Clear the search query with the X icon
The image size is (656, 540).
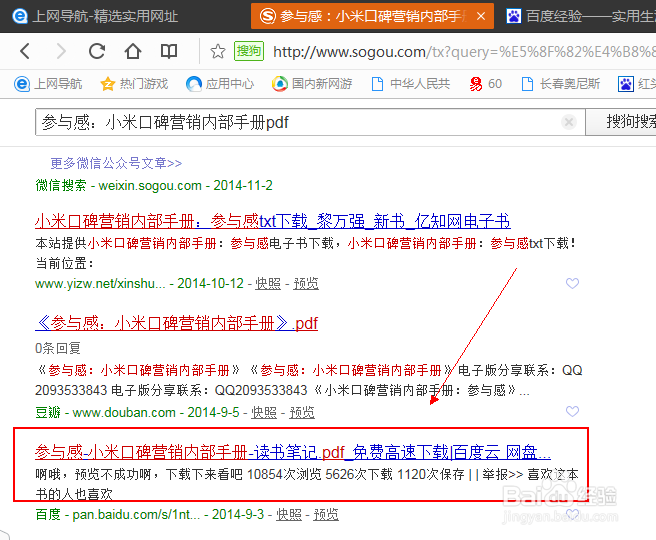[x=569, y=122]
